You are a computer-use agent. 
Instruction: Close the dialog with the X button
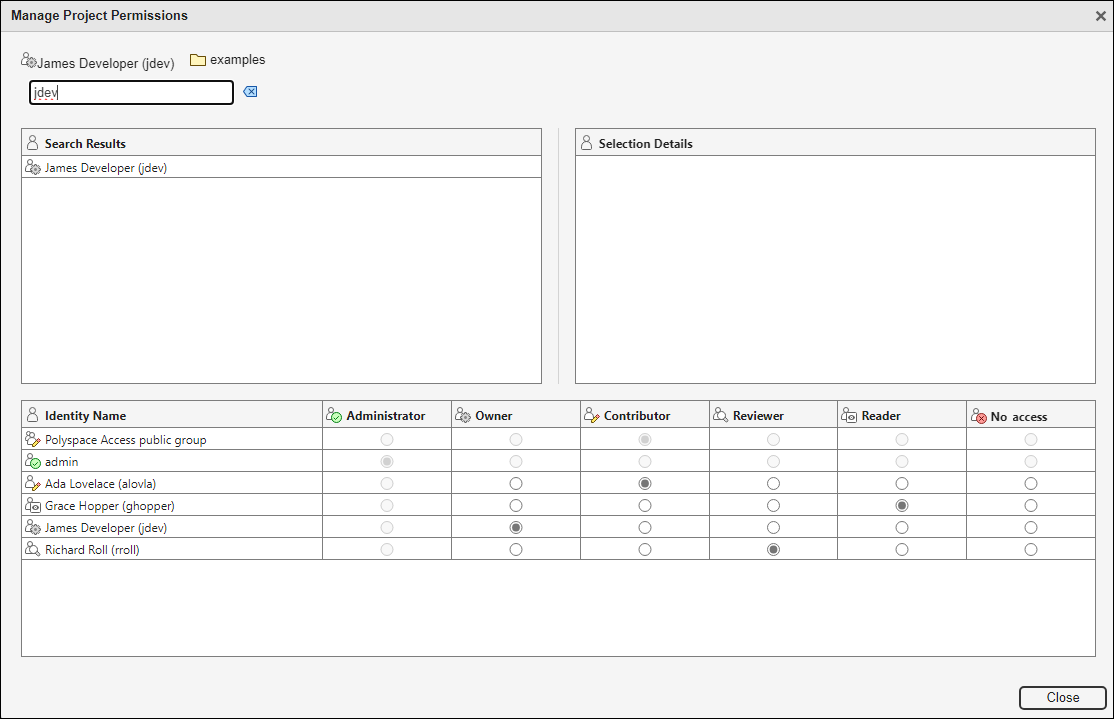point(1100,16)
